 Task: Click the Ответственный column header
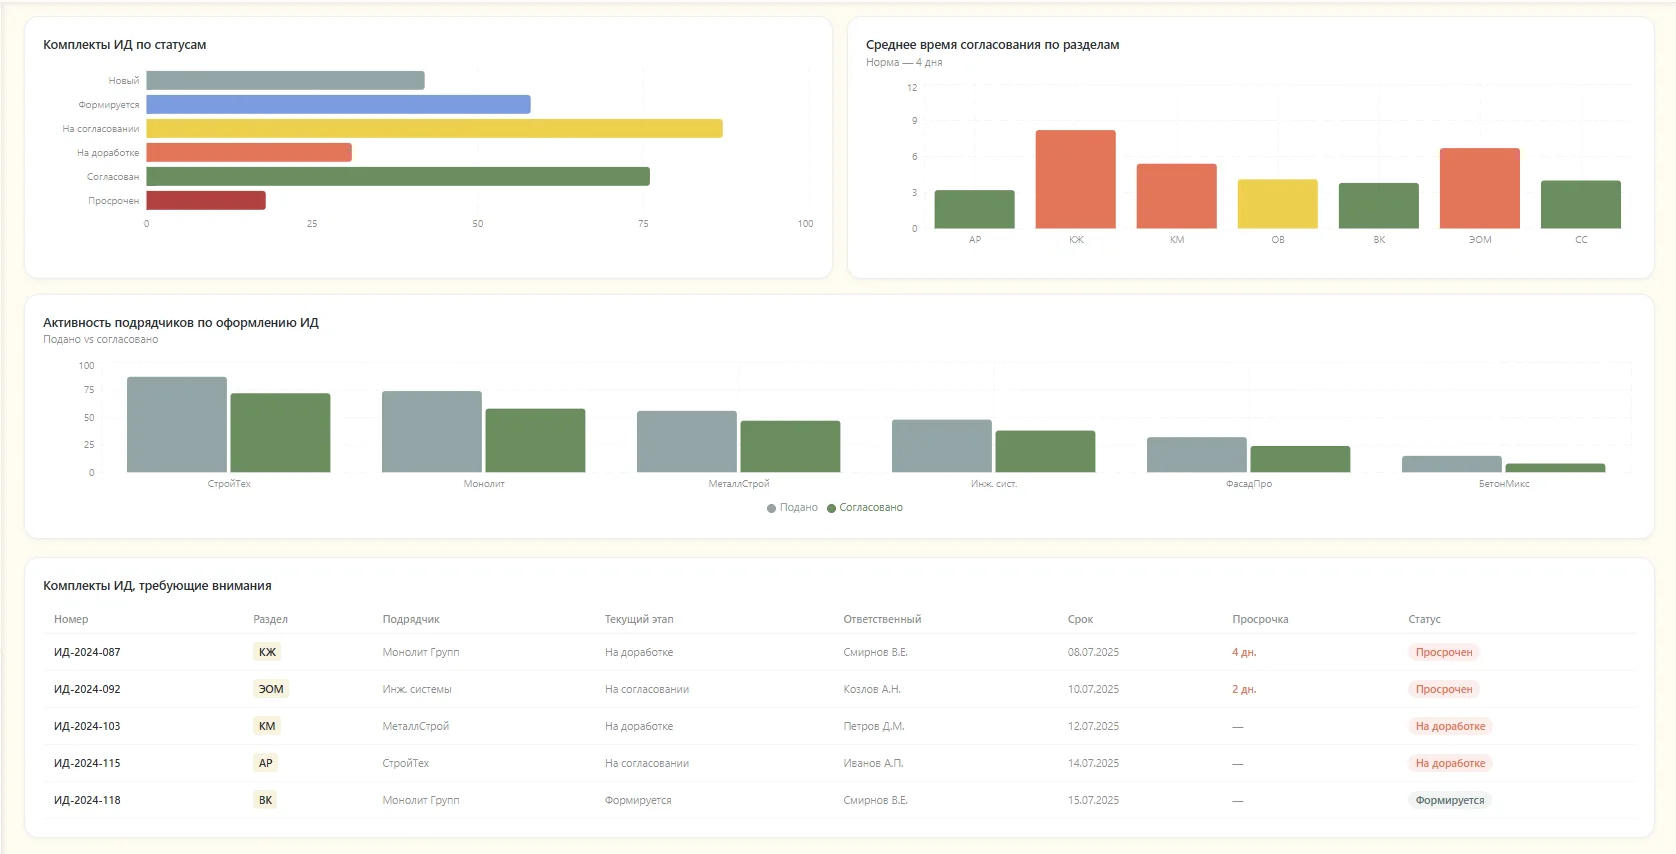click(x=882, y=619)
